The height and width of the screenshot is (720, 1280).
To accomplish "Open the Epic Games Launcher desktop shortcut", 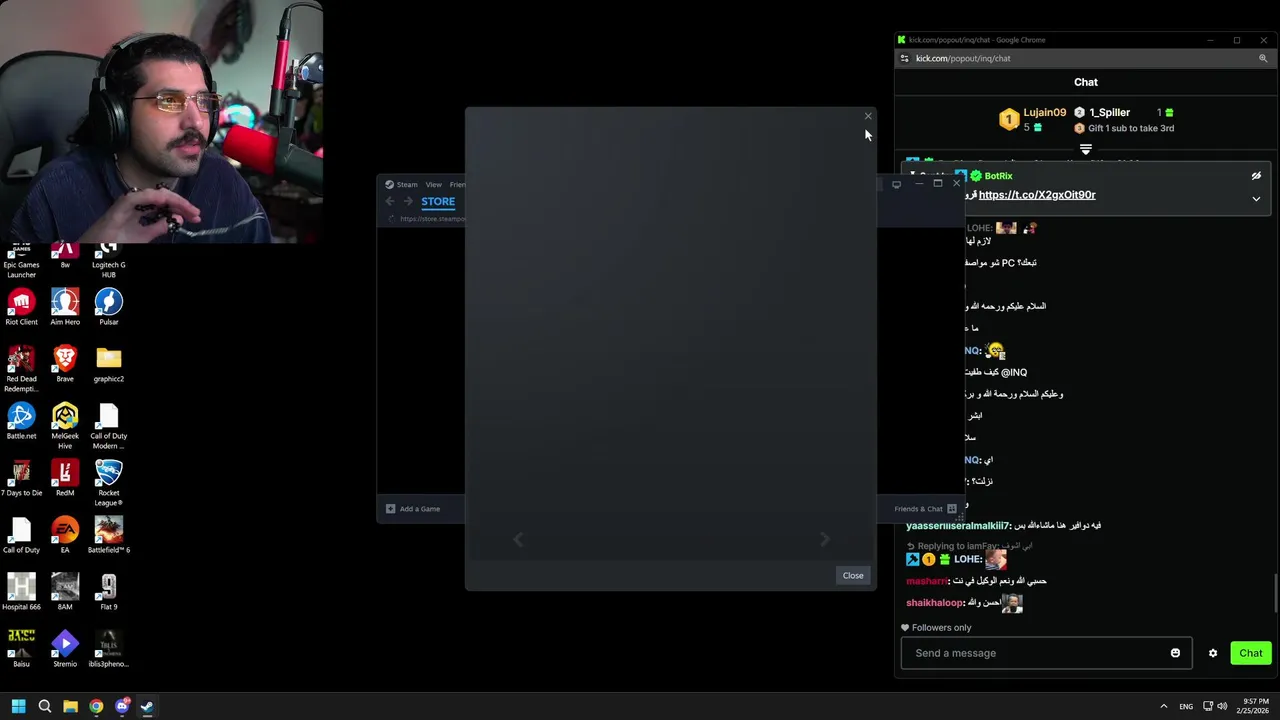I will tap(21, 262).
